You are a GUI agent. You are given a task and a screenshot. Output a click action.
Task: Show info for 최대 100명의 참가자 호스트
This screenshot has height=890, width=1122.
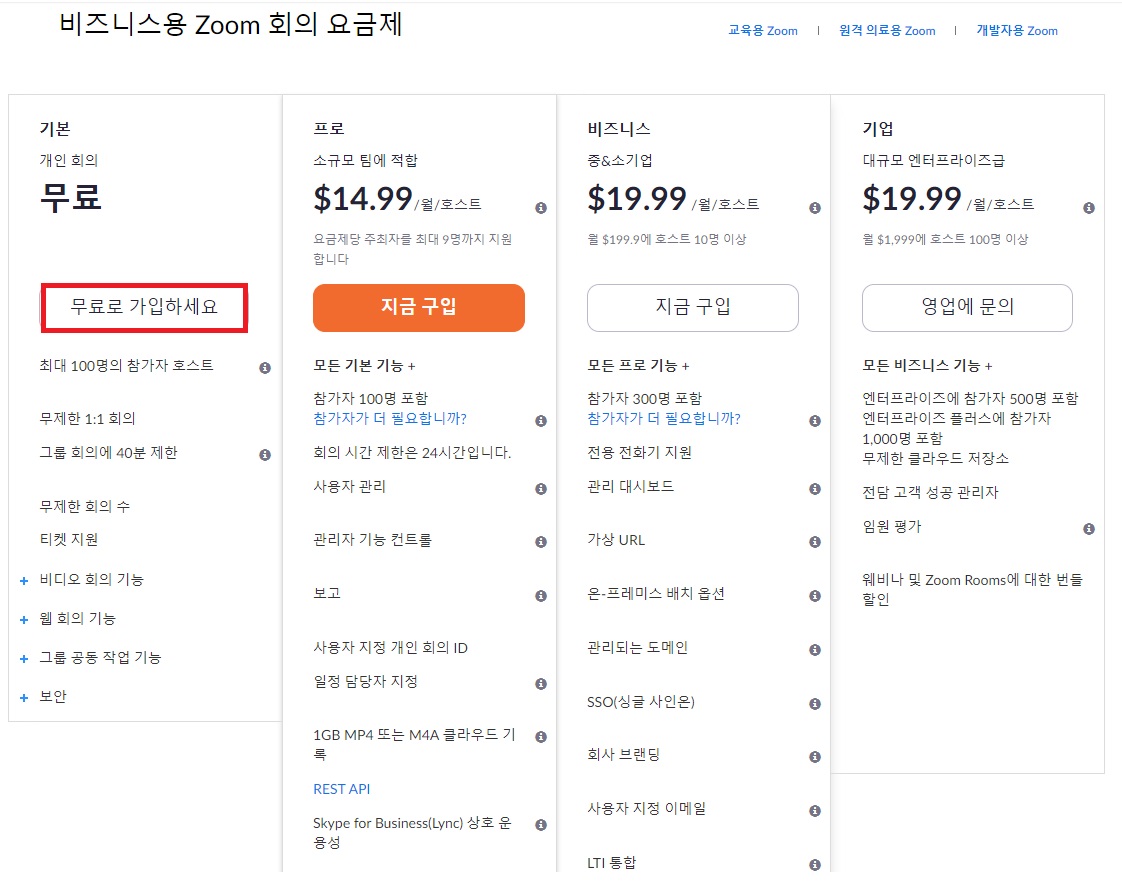coord(265,368)
